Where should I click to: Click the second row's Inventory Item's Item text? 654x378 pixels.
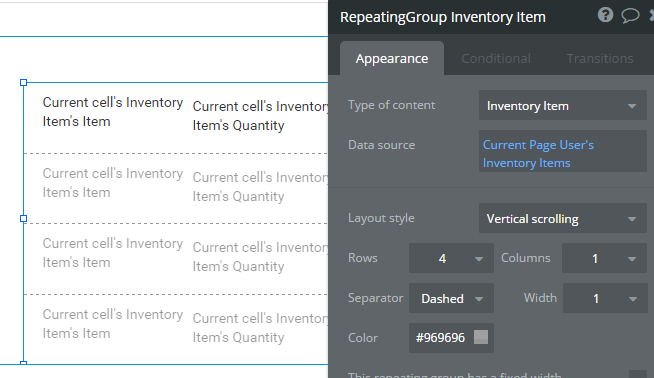113,183
